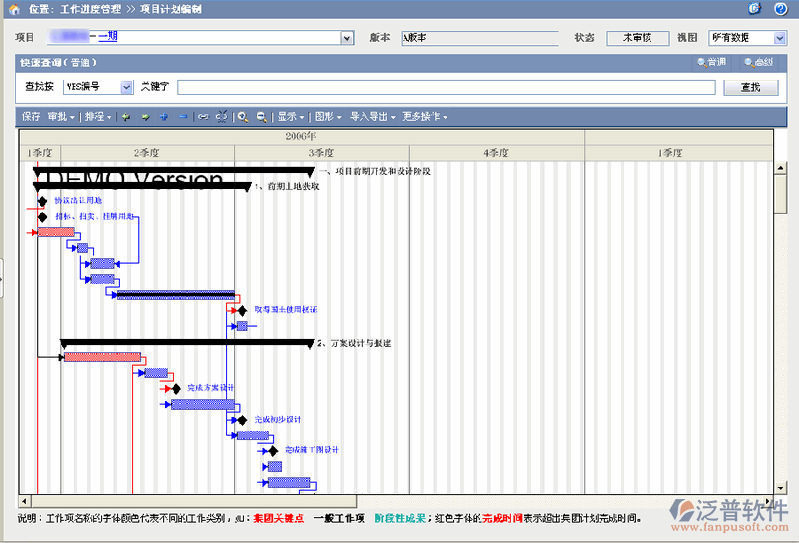Viewport: 799px width, 543px height.
Task: Click the horizontal scrollbar left arrow
Action: point(25,501)
